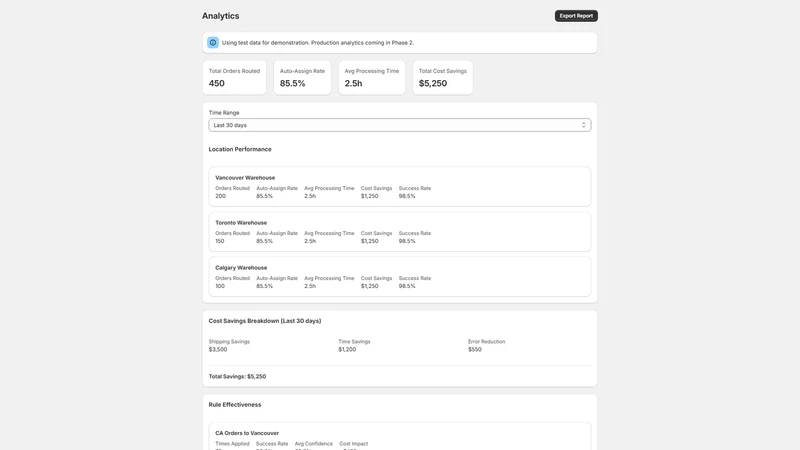Viewport: 800px width, 450px height.
Task: Click the CA Orders to Vancouver rule
Action: tap(247, 433)
